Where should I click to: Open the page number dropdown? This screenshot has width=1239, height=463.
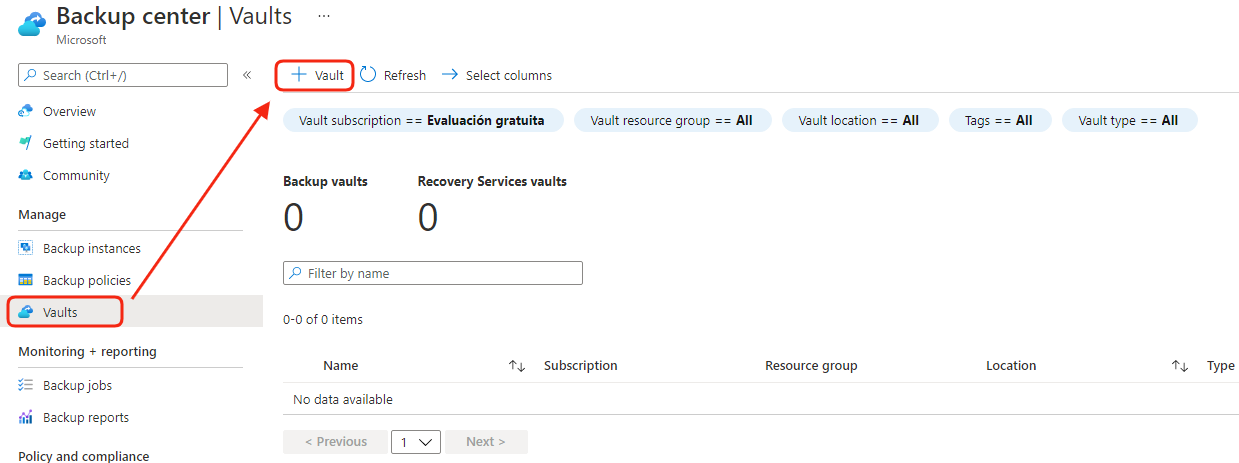pyautogui.click(x=415, y=441)
